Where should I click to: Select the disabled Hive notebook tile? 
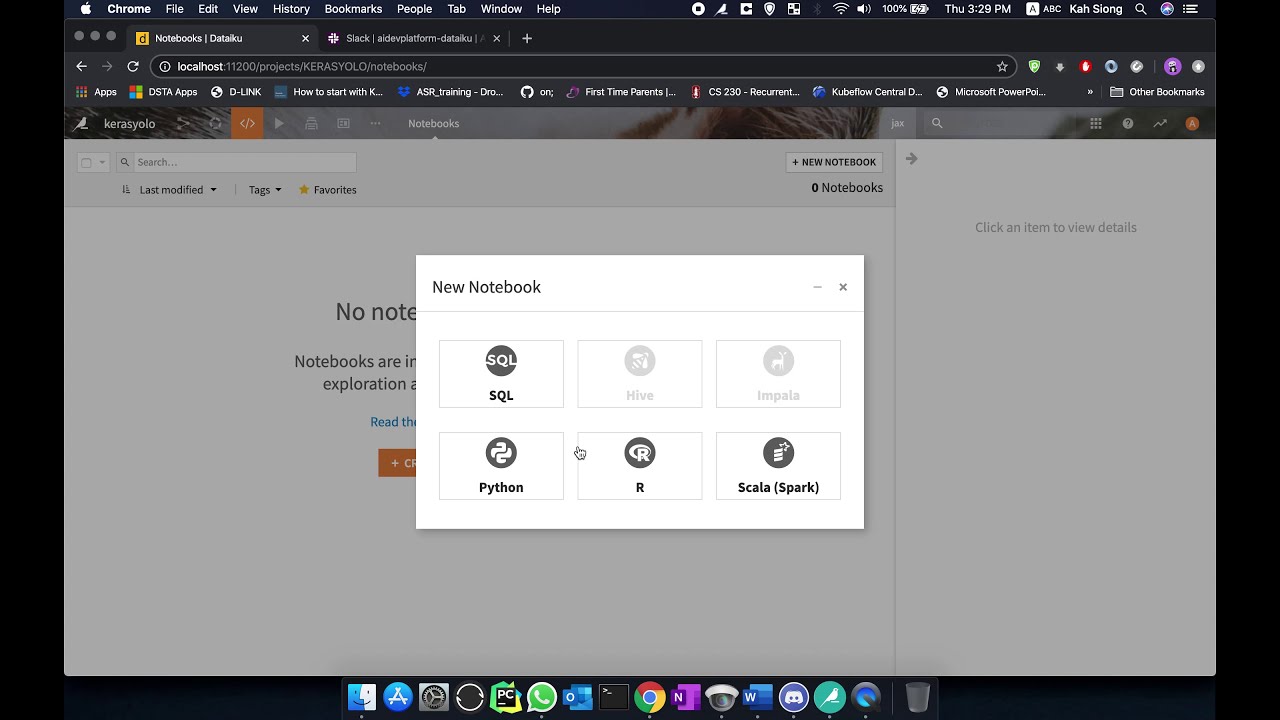[x=640, y=374]
